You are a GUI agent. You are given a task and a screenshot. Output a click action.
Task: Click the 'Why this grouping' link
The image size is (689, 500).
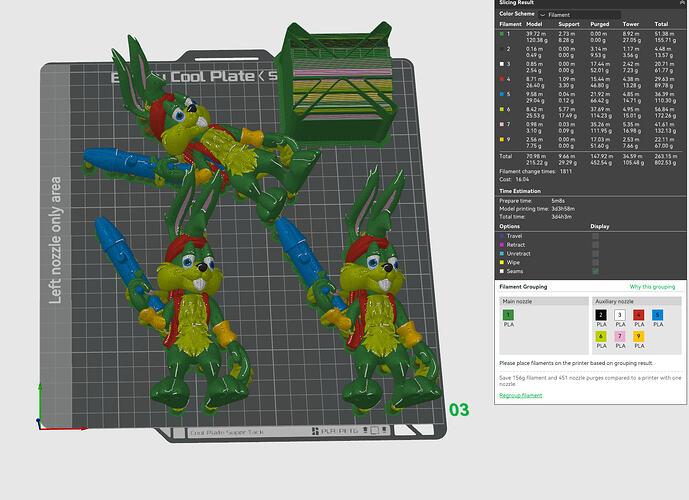(x=652, y=286)
